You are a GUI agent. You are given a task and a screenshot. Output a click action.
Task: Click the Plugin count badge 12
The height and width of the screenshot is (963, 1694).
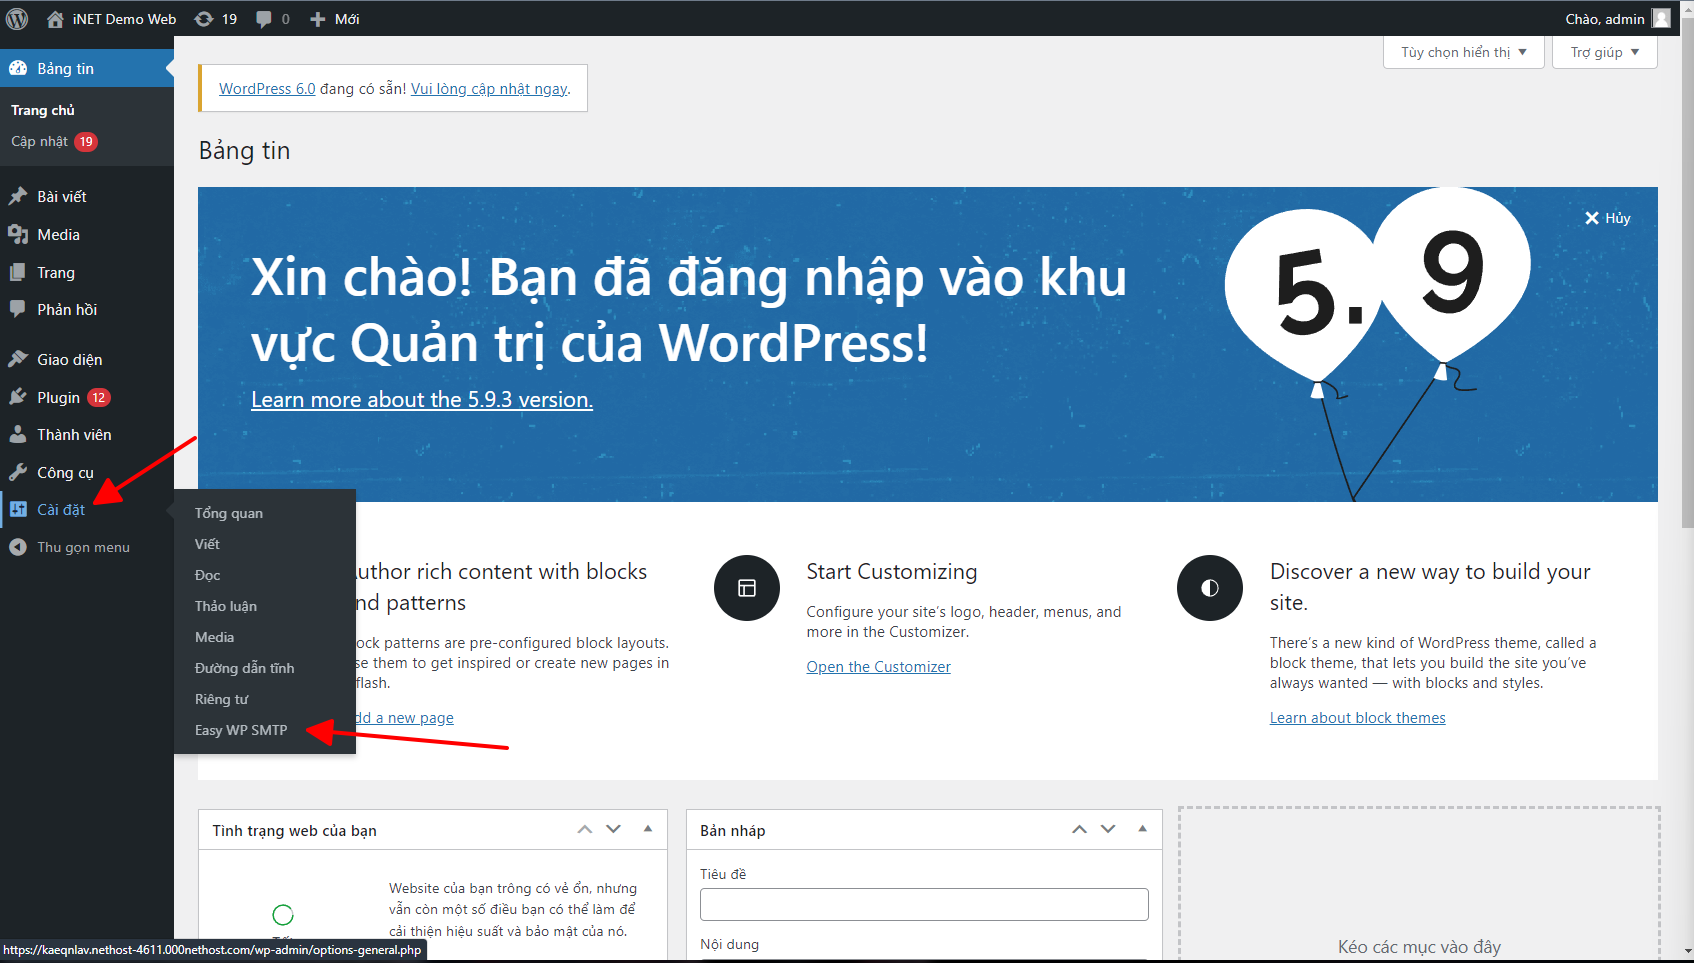click(x=98, y=397)
